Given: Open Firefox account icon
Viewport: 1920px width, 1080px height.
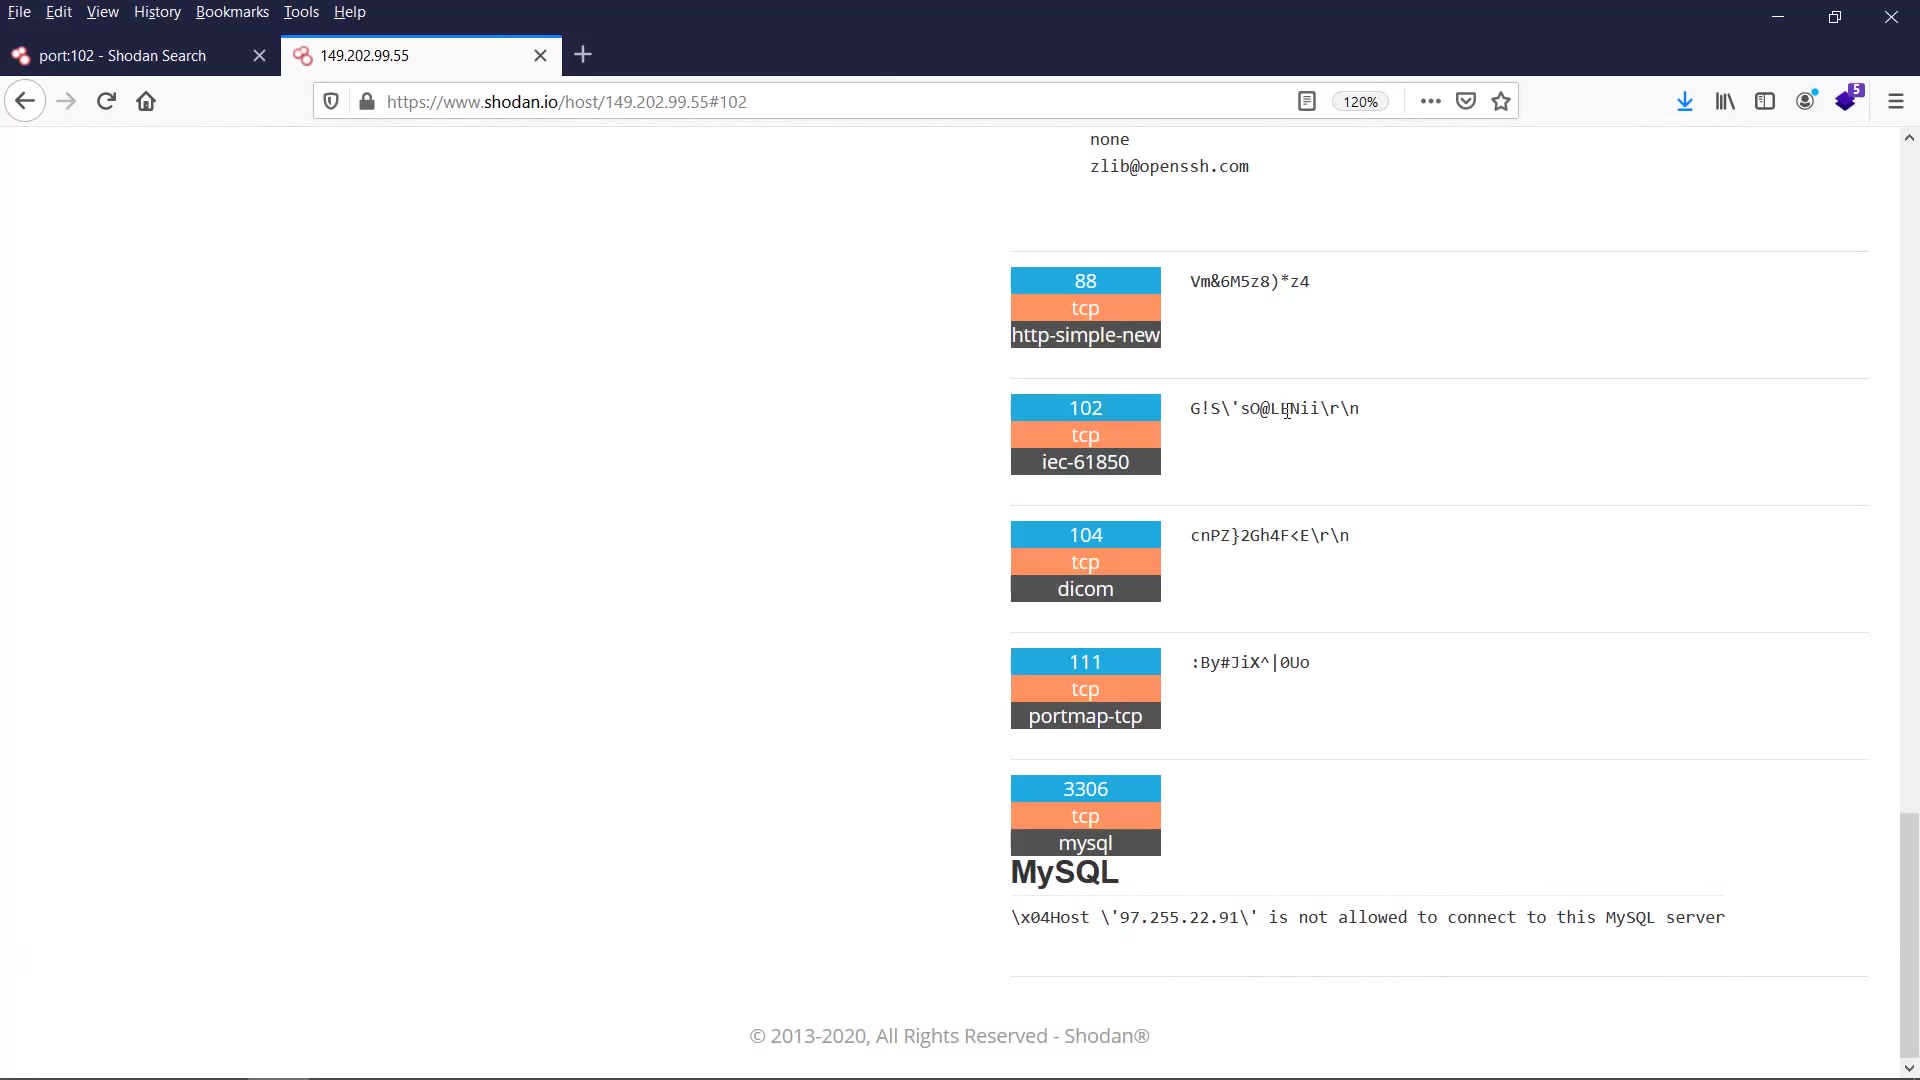Looking at the screenshot, I should 1806,101.
